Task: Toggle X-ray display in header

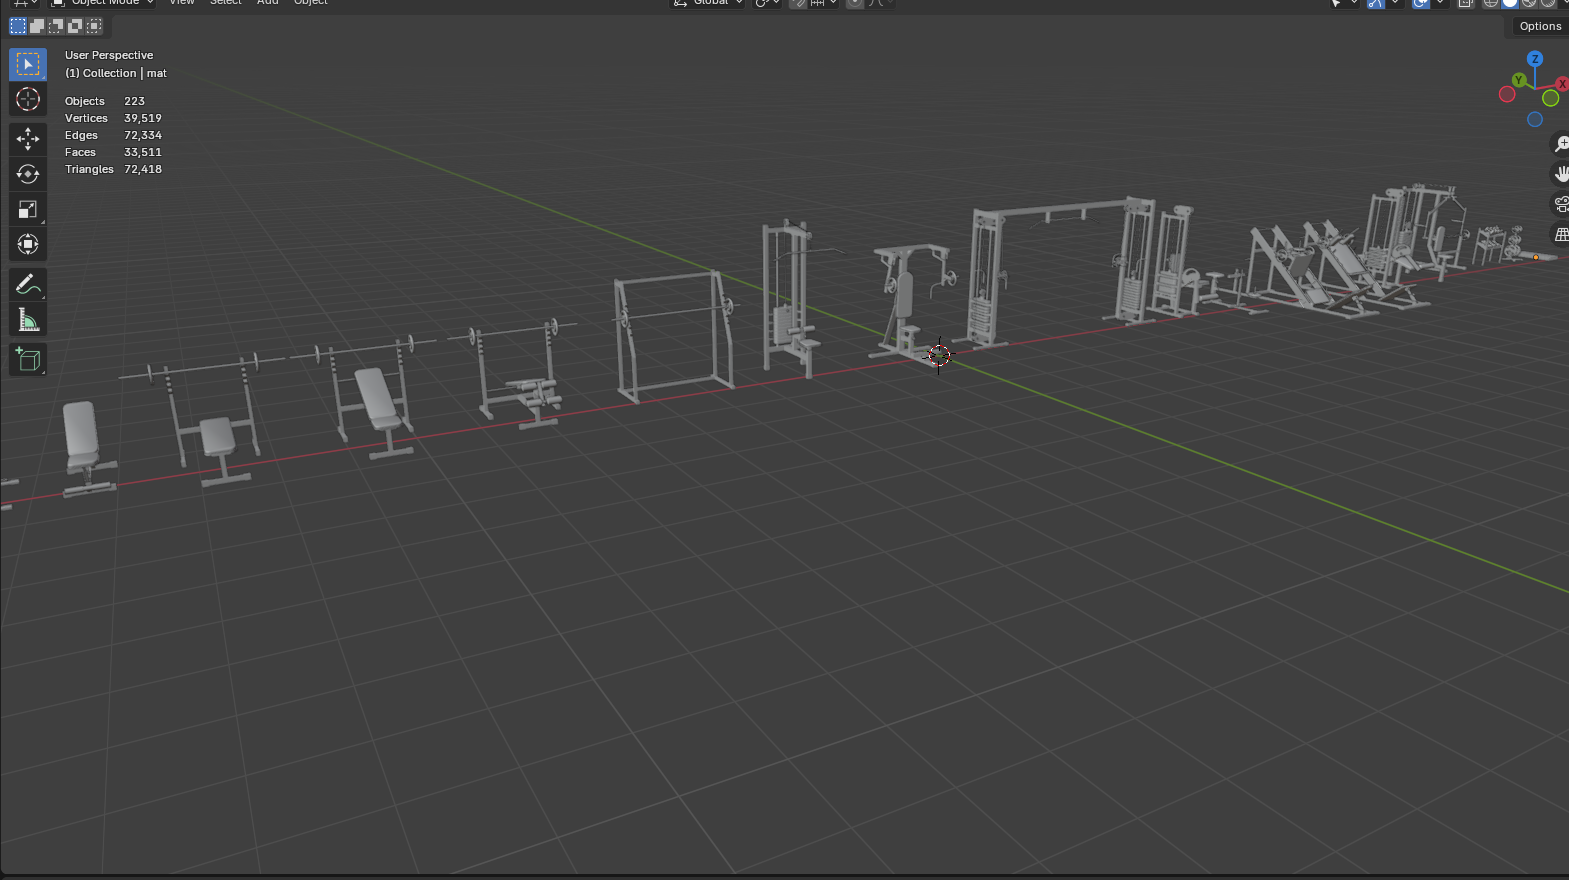Action: coord(1466,3)
